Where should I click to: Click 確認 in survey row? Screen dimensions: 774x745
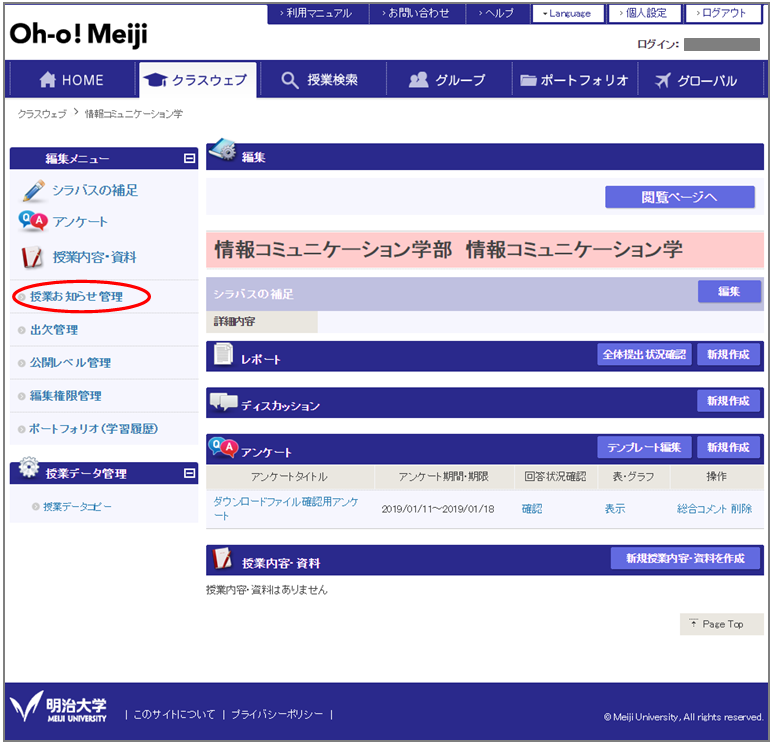click(532, 509)
